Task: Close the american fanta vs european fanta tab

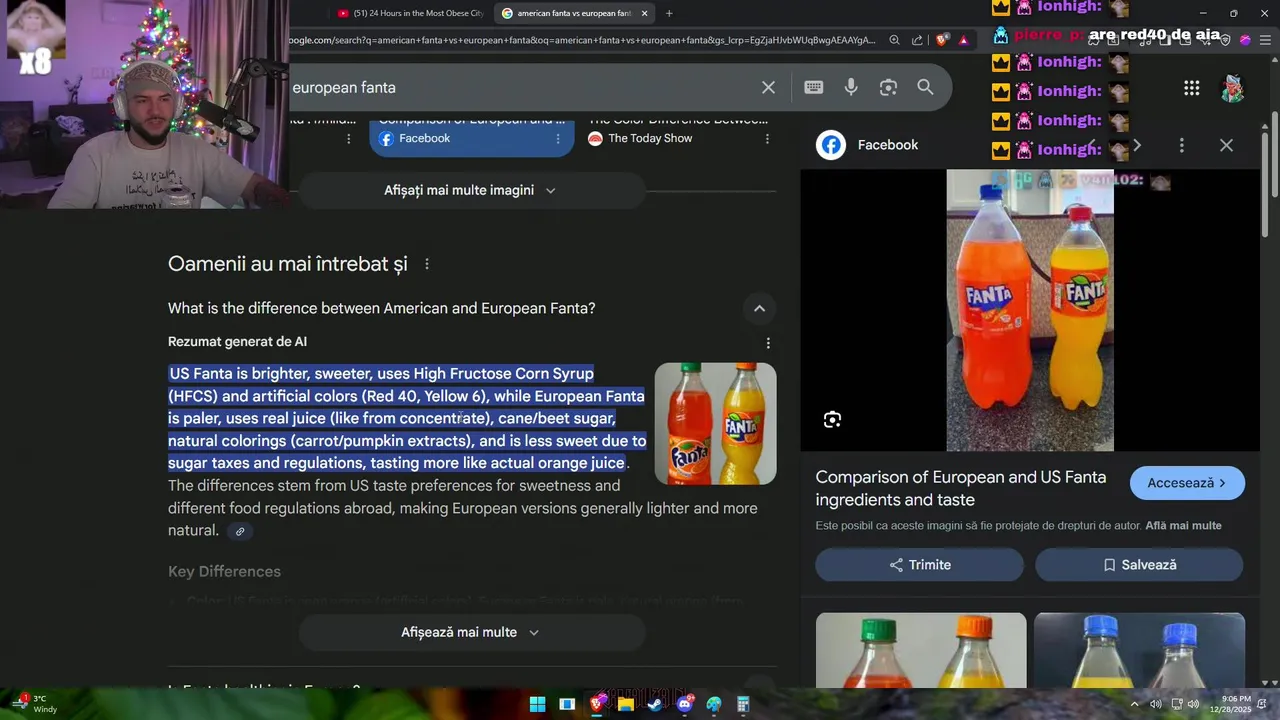Action: click(x=645, y=13)
